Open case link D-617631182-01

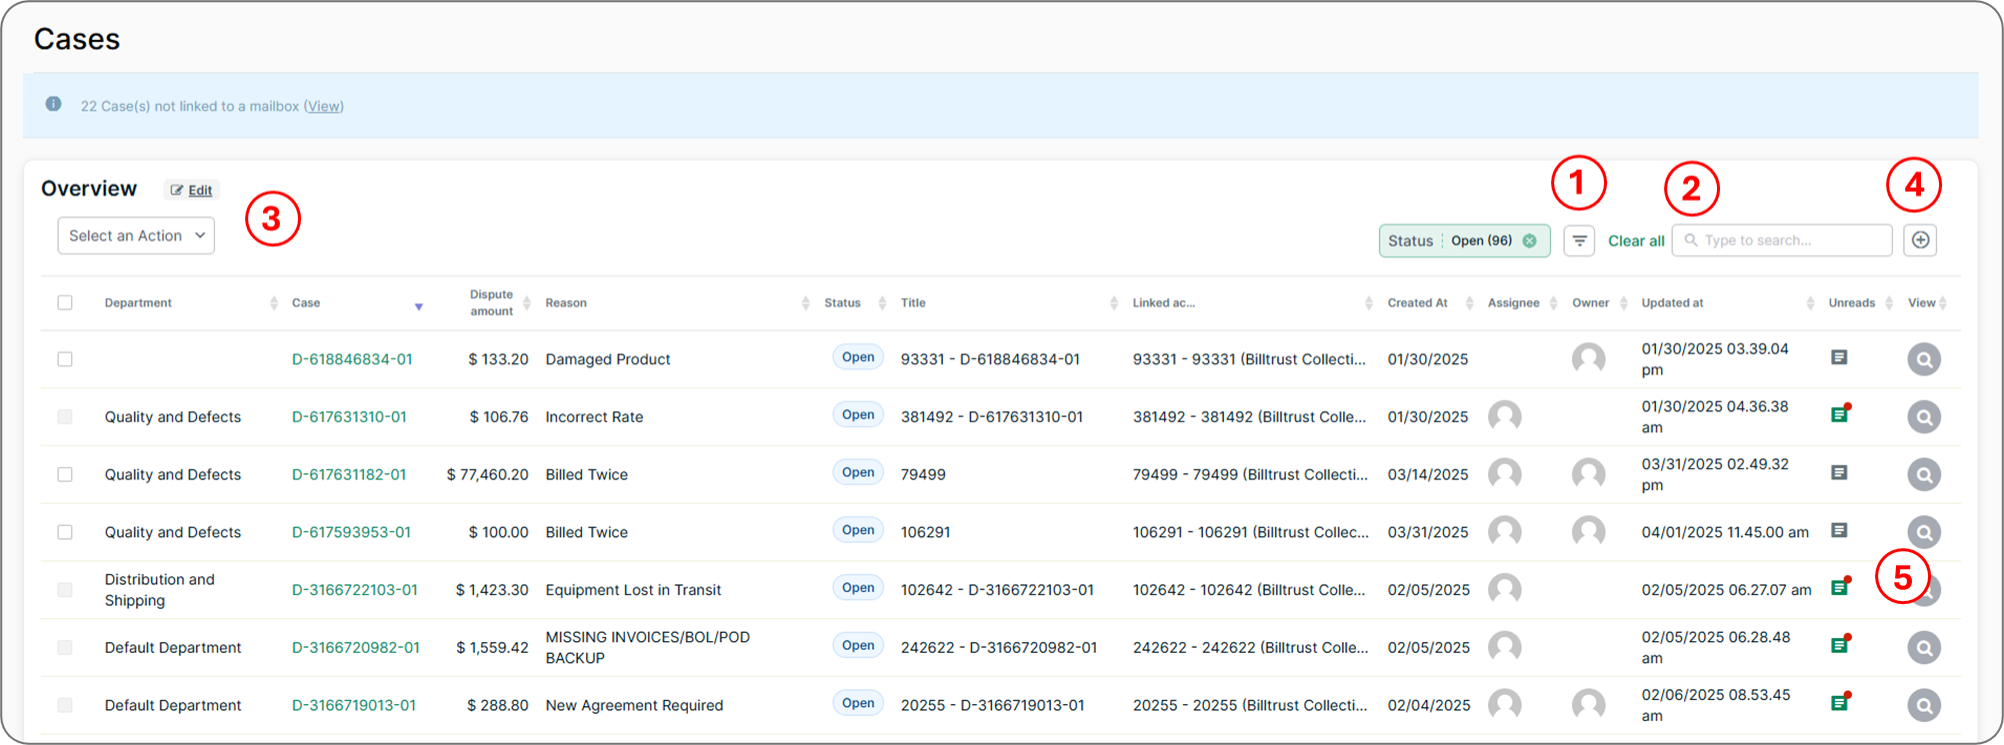[x=349, y=474]
